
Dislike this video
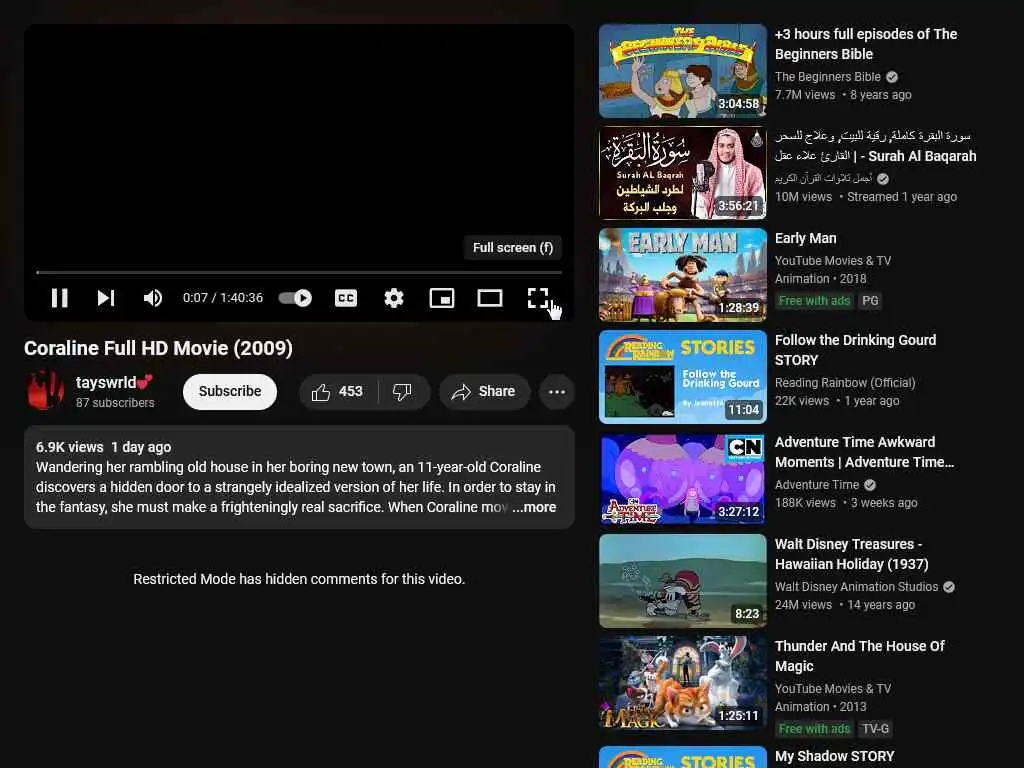click(403, 392)
